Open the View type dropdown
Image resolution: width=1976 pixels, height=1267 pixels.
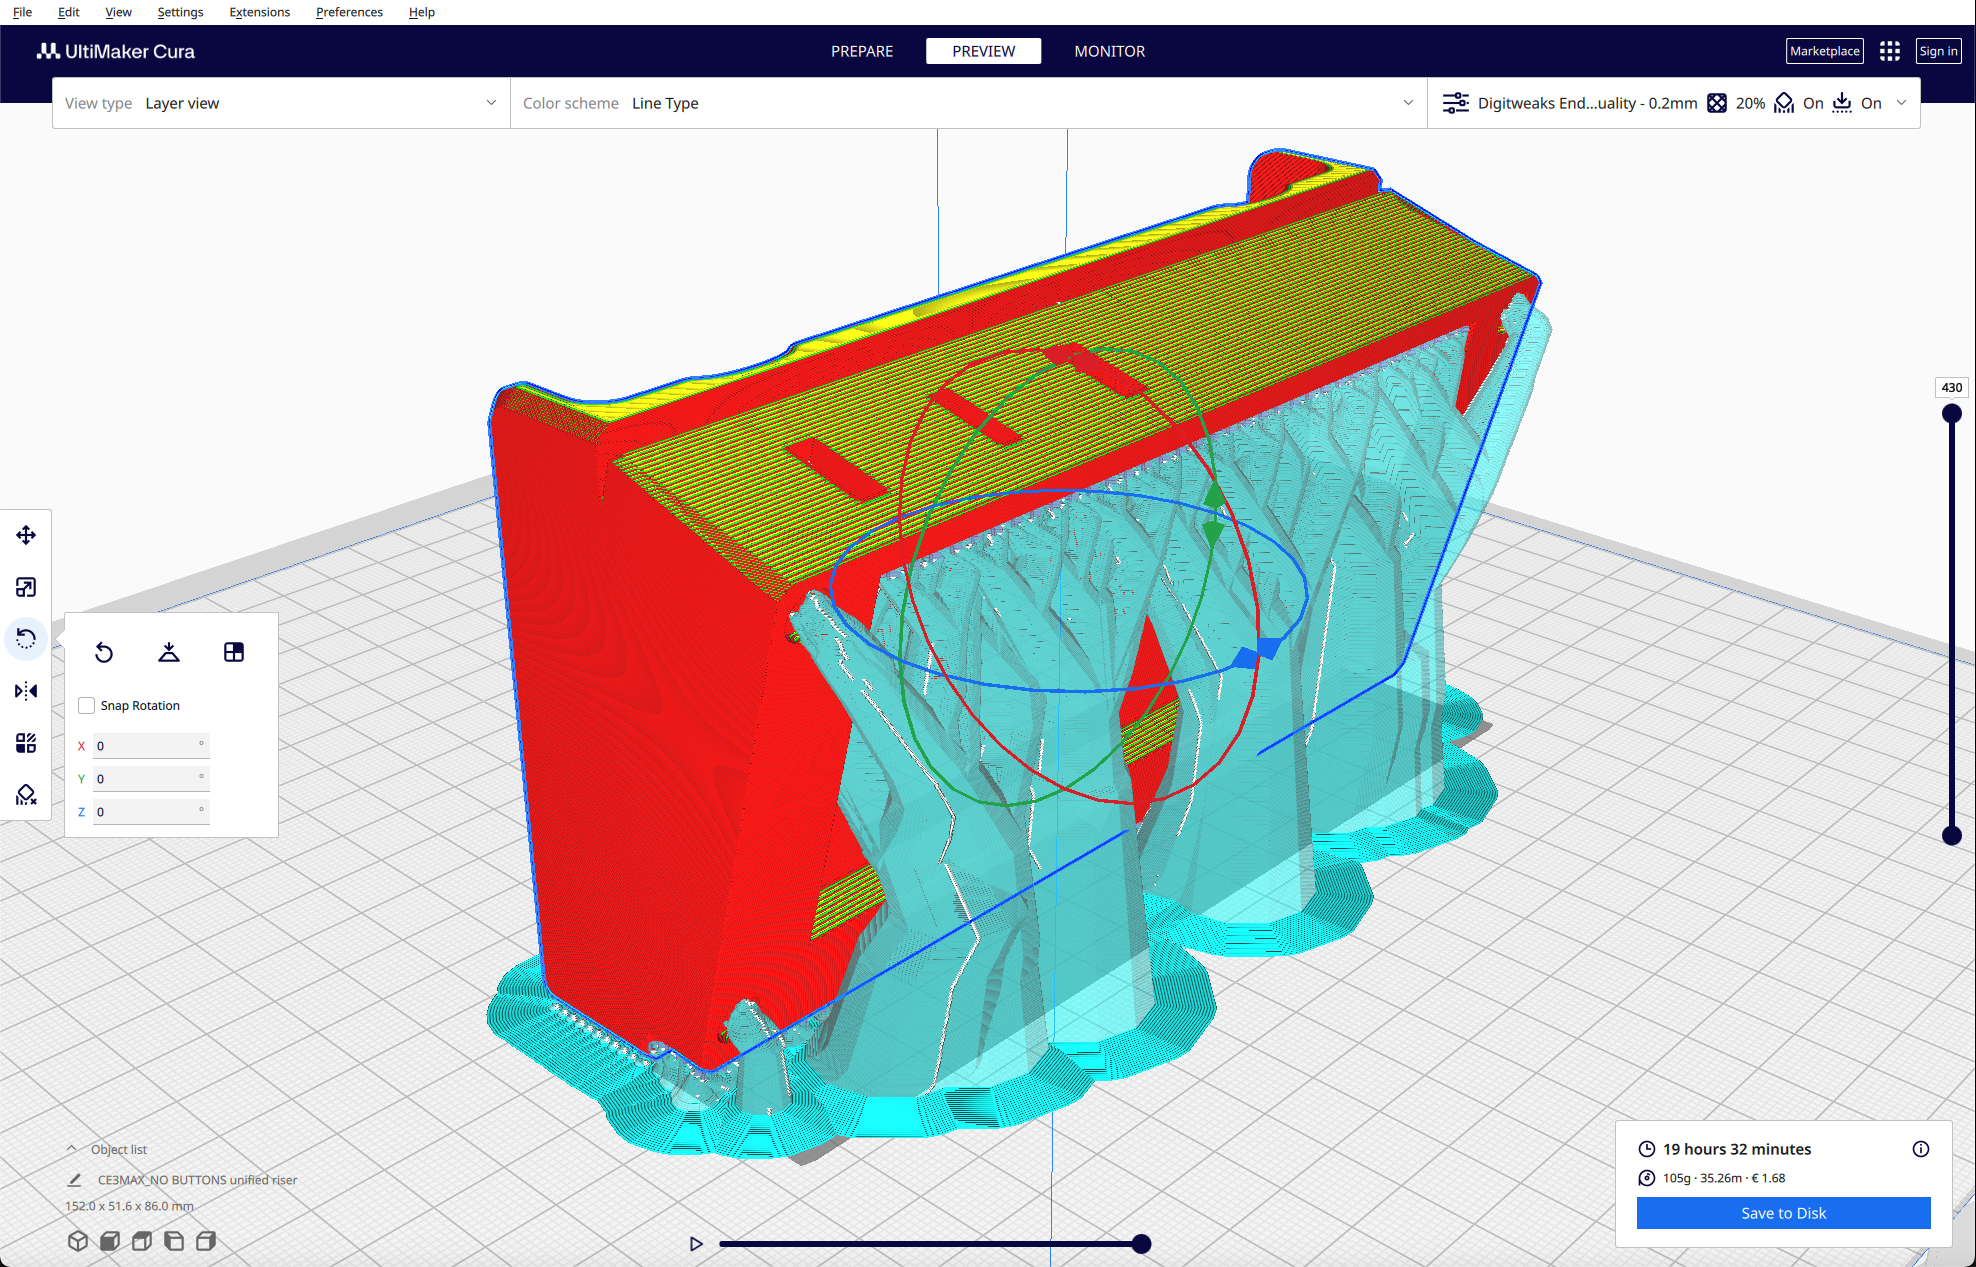(280, 103)
